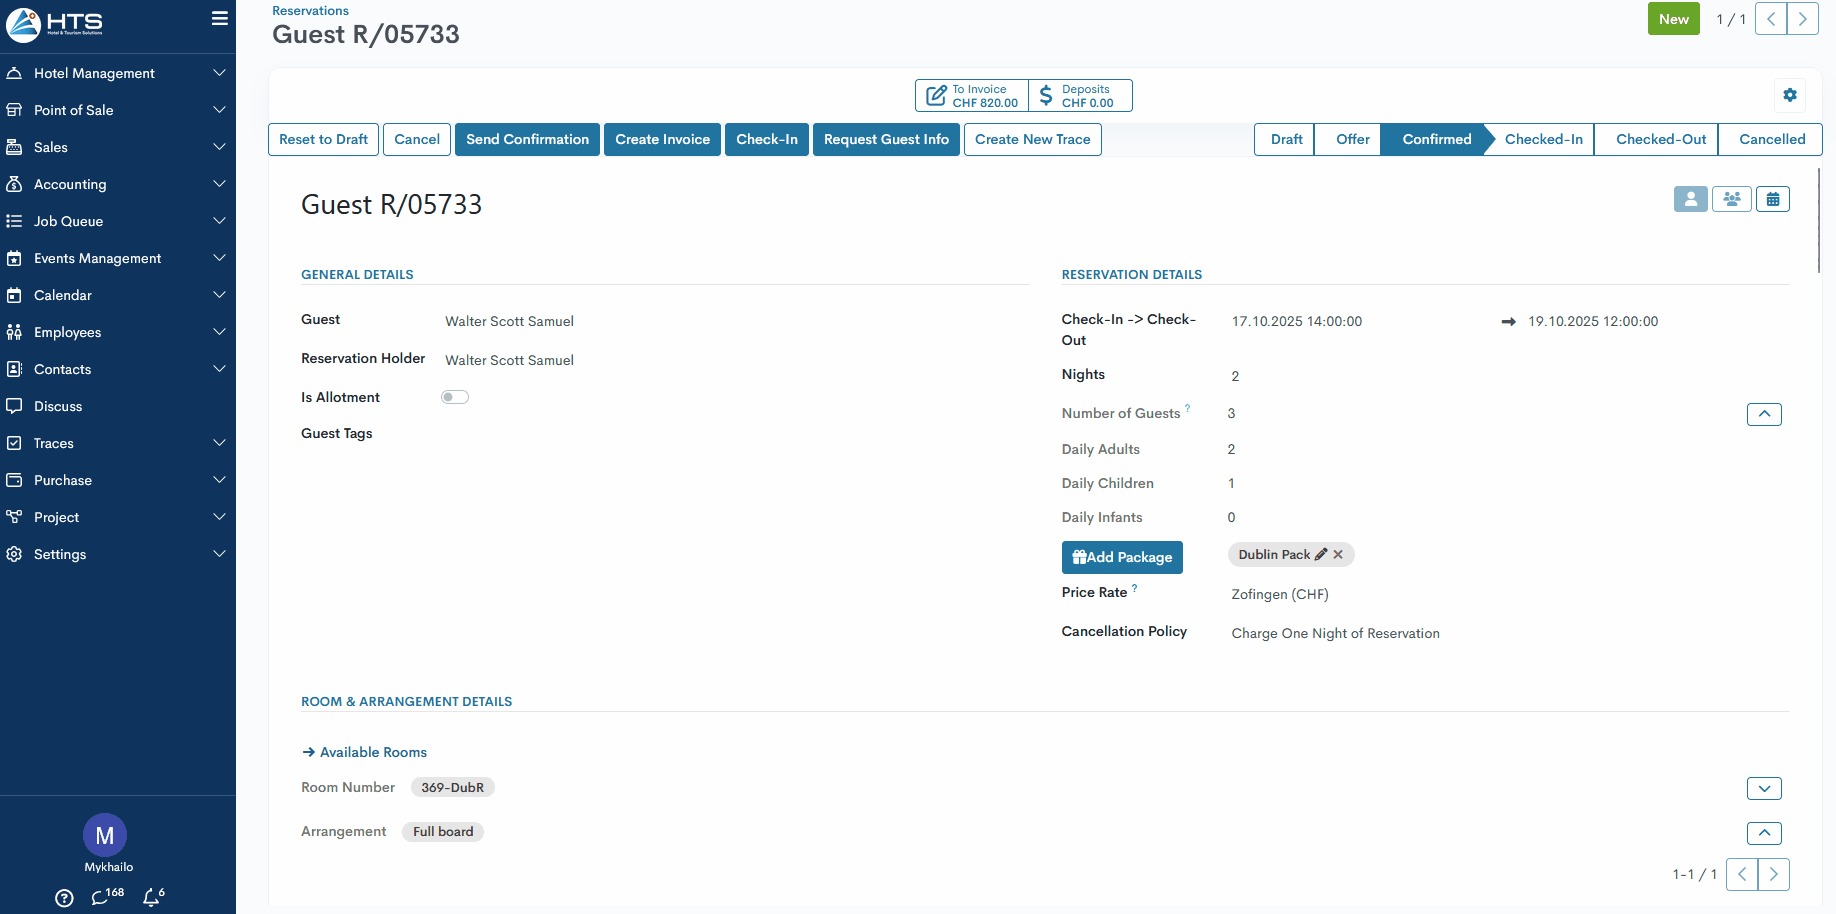Collapse the Number of Guests section
Viewport: 1836px width, 914px height.
pos(1763,414)
